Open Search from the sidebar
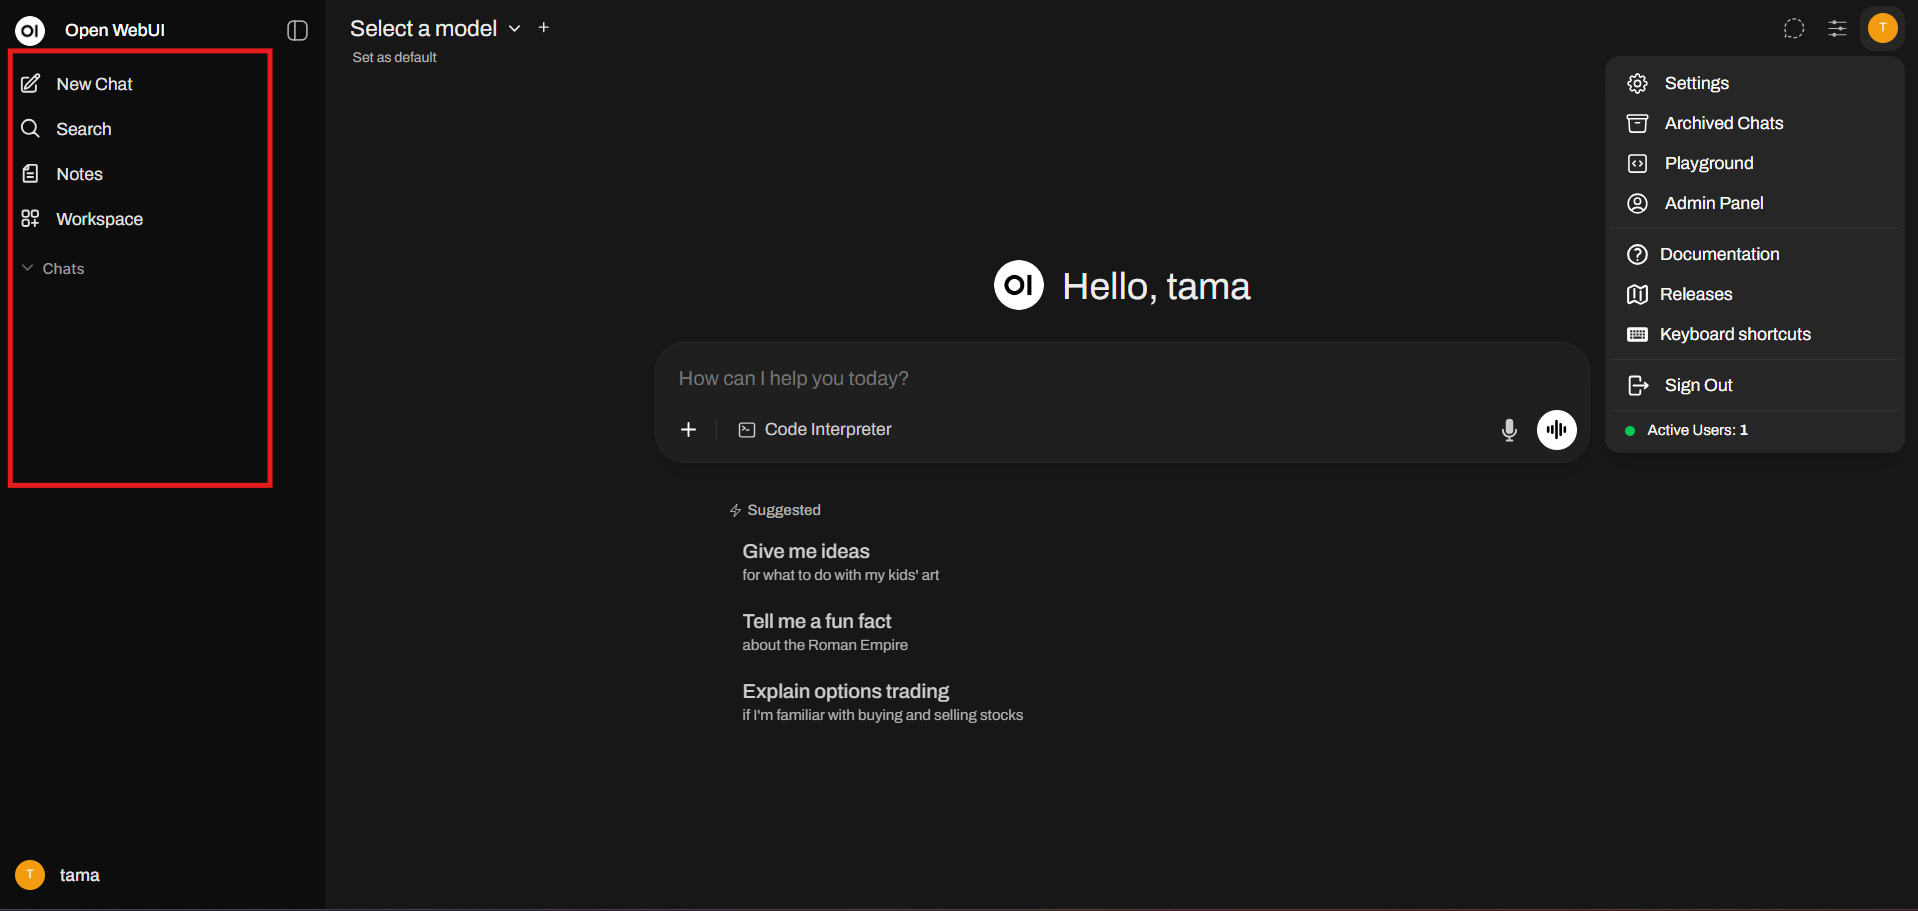The height and width of the screenshot is (911, 1918). click(x=83, y=129)
